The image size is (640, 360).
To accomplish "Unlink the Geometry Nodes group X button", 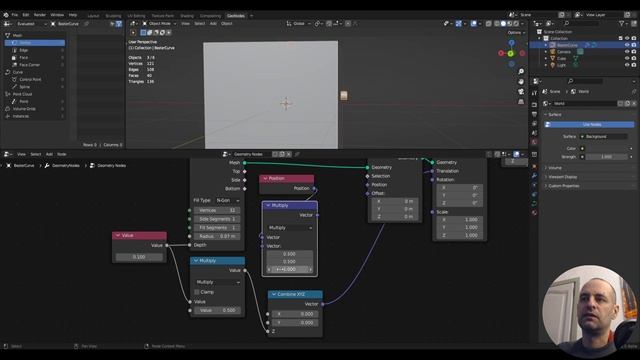I will tap(289, 154).
